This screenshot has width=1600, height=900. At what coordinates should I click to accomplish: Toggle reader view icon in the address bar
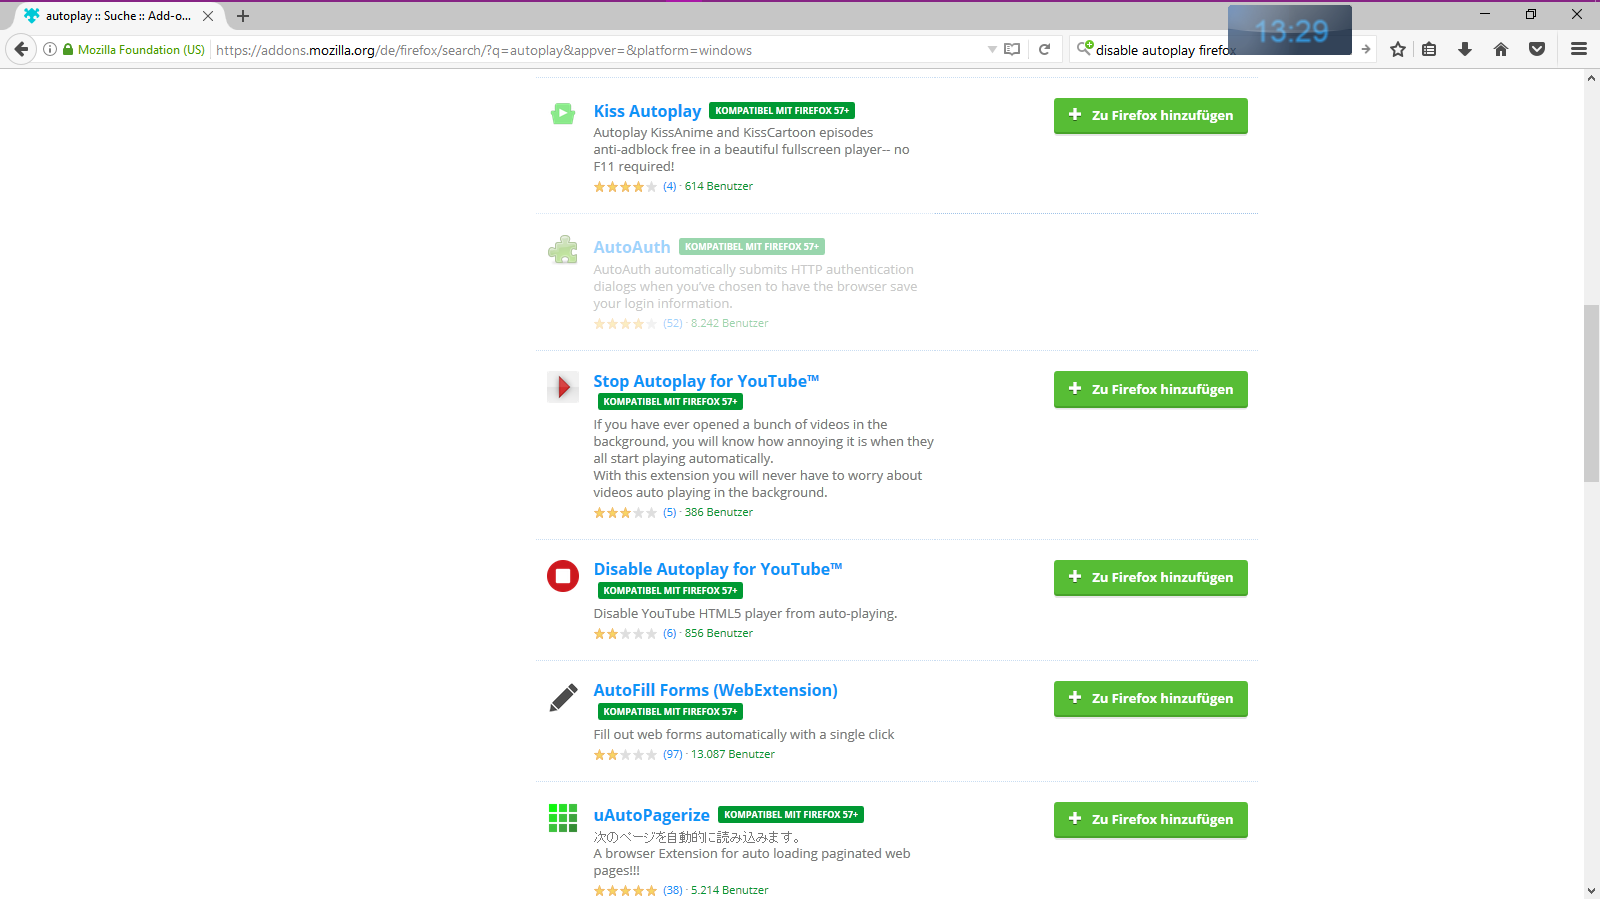pyautogui.click(x=1012, y=49)
